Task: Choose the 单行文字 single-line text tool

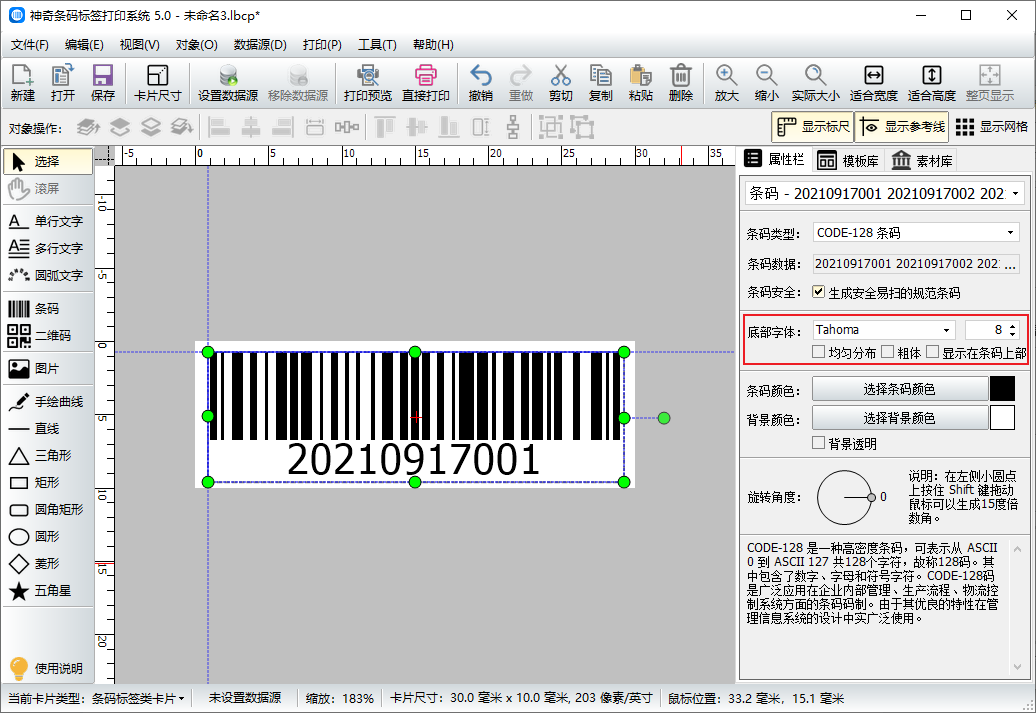Action: (48, 221)
